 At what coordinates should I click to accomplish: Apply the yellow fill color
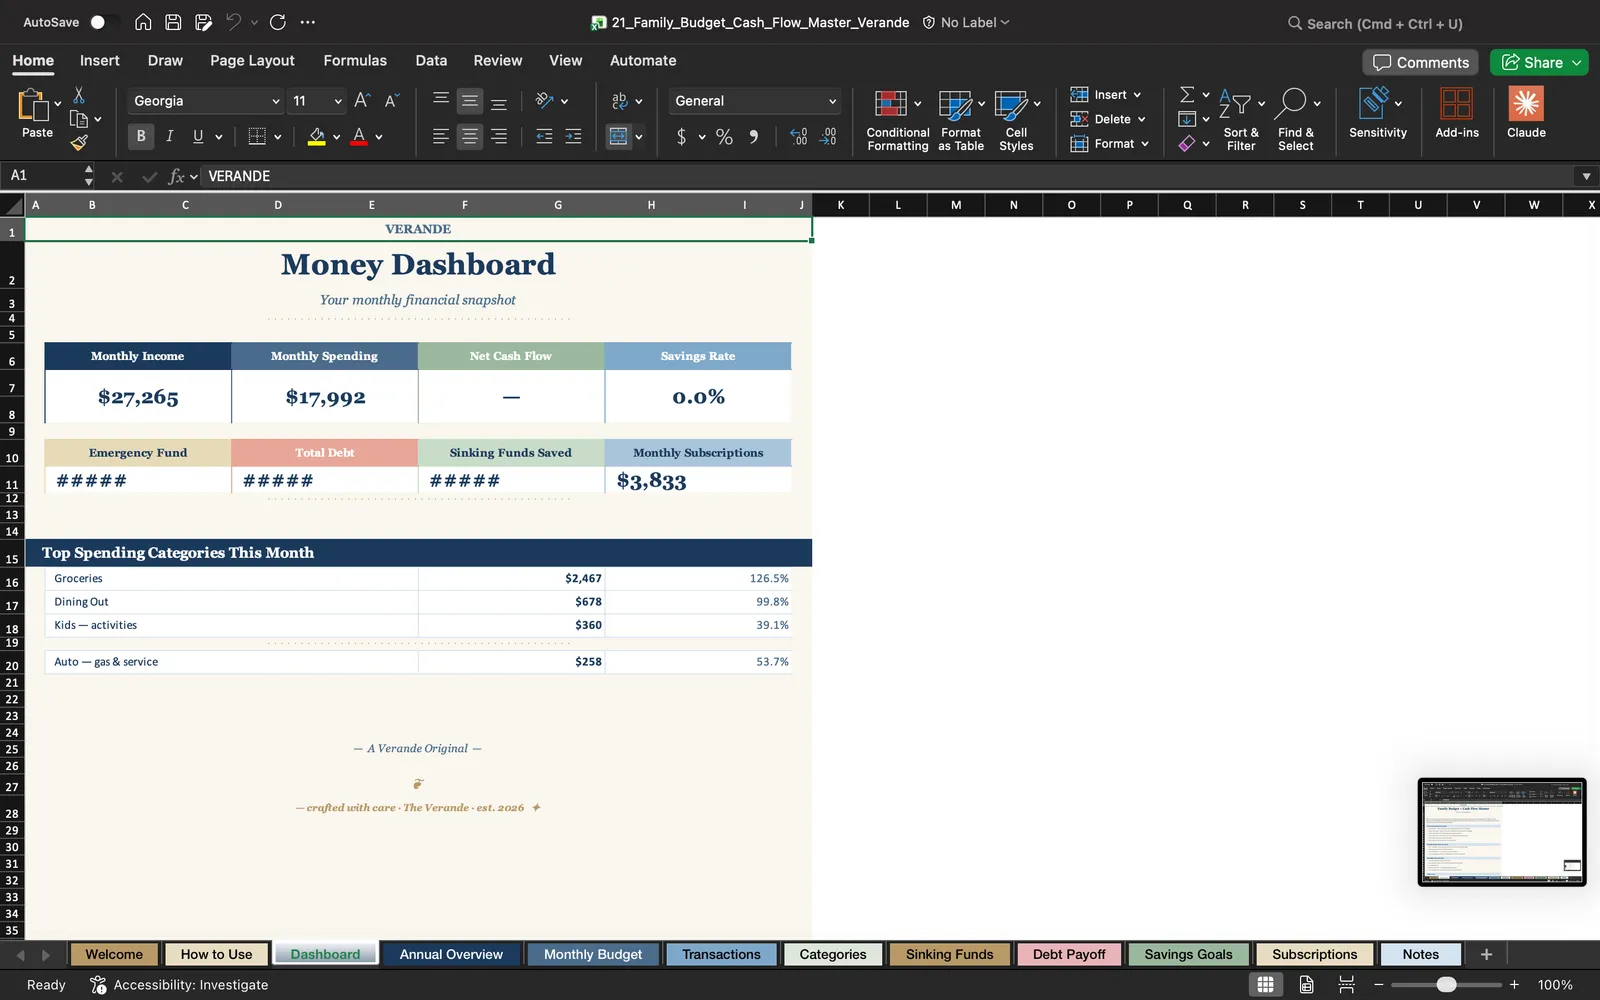(317, 136)
